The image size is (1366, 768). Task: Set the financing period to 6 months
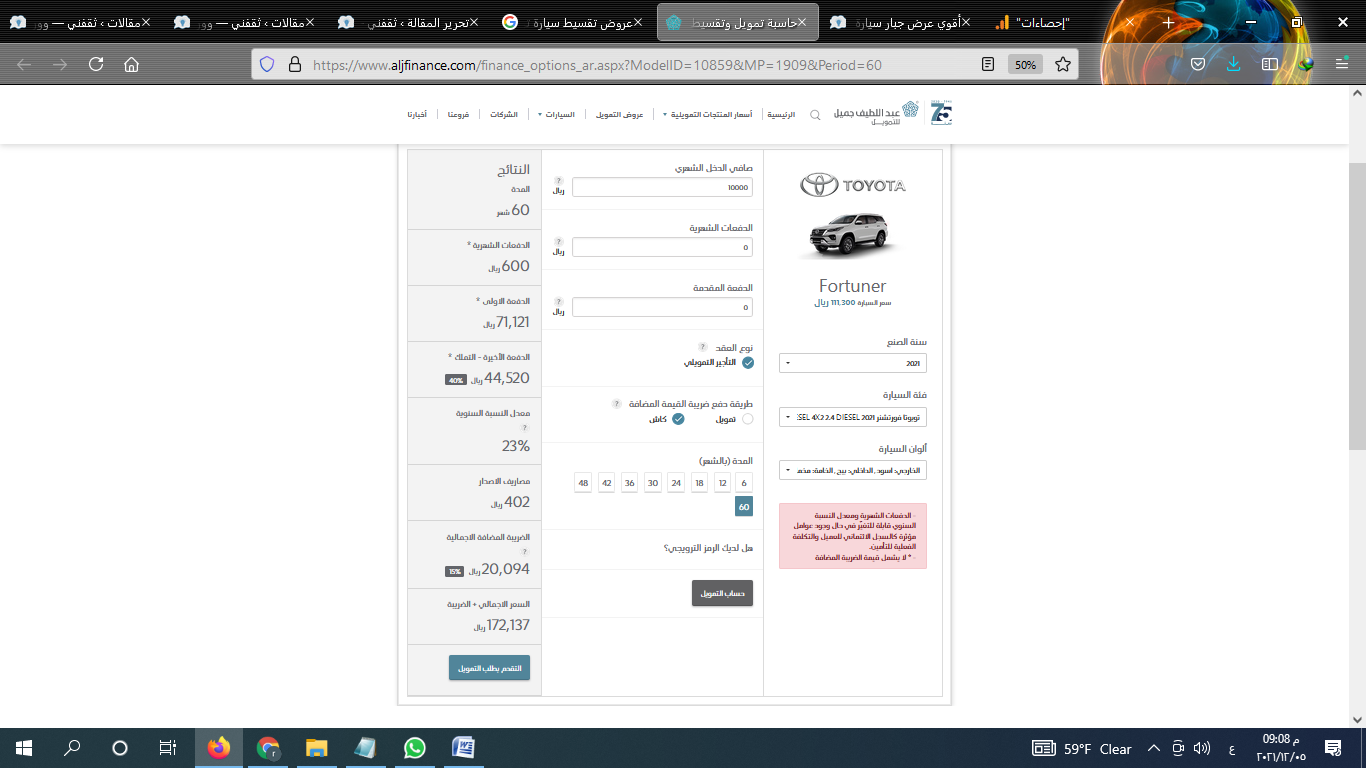tap(744, 483)
